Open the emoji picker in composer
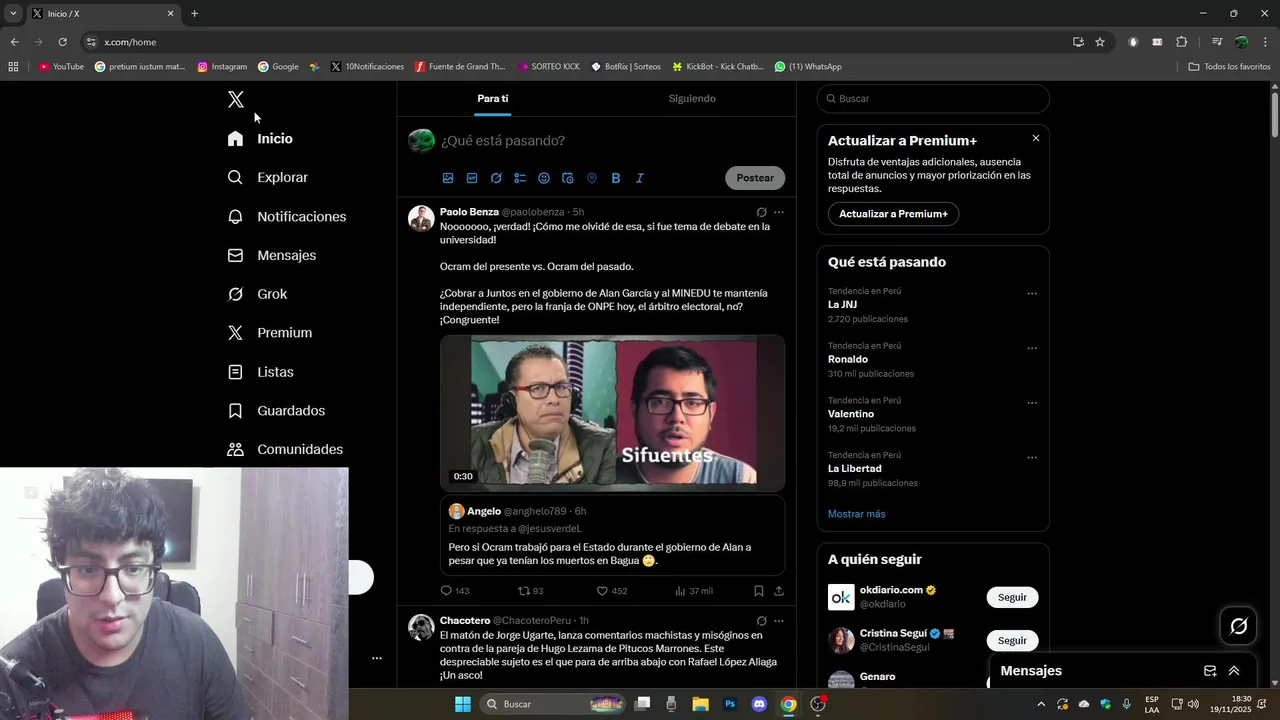Image resolution: width=1280 pixels, height=720 pixels. pos(544,178)
